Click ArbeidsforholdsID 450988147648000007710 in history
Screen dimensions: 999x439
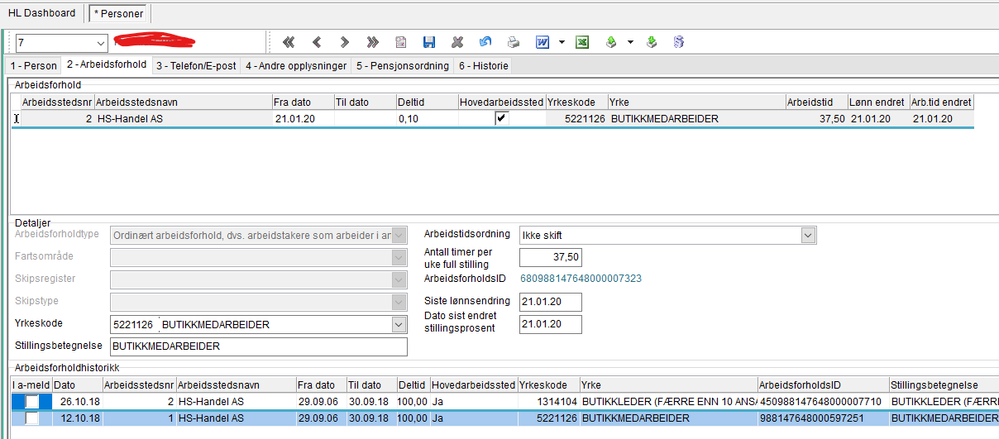point(823,402)
